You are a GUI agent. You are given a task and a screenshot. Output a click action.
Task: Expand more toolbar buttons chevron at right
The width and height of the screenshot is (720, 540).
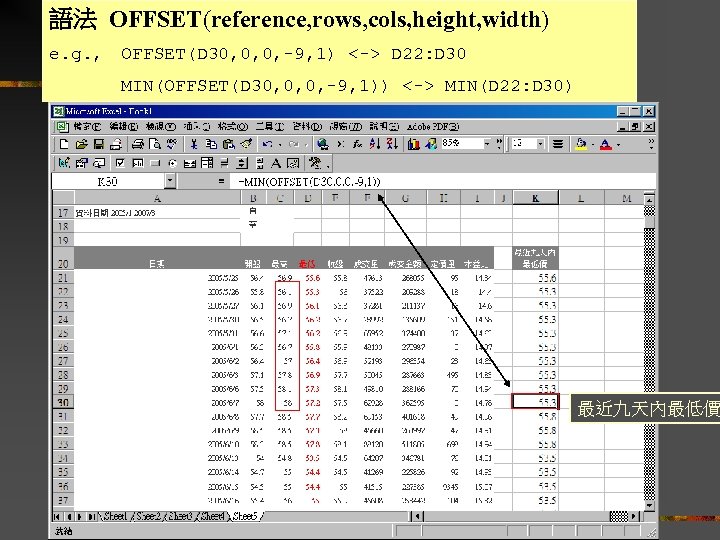651,144
